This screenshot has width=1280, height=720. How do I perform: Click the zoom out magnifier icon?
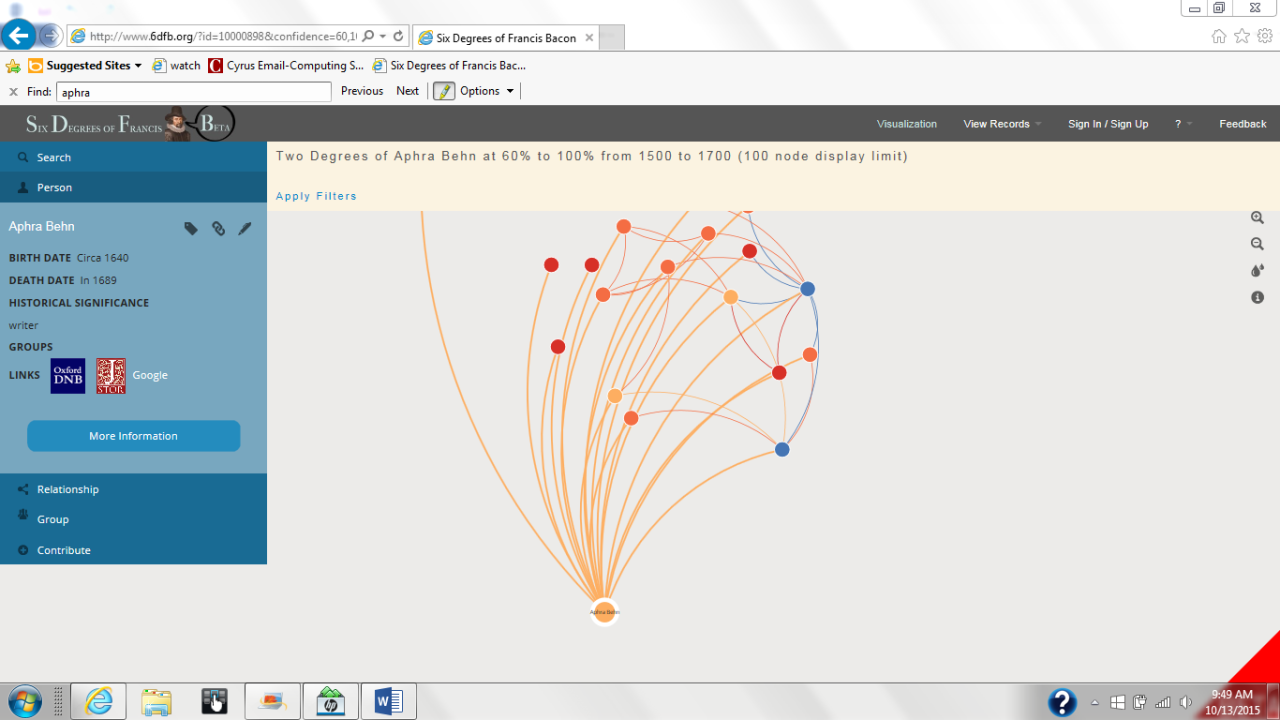point(1257,244)
